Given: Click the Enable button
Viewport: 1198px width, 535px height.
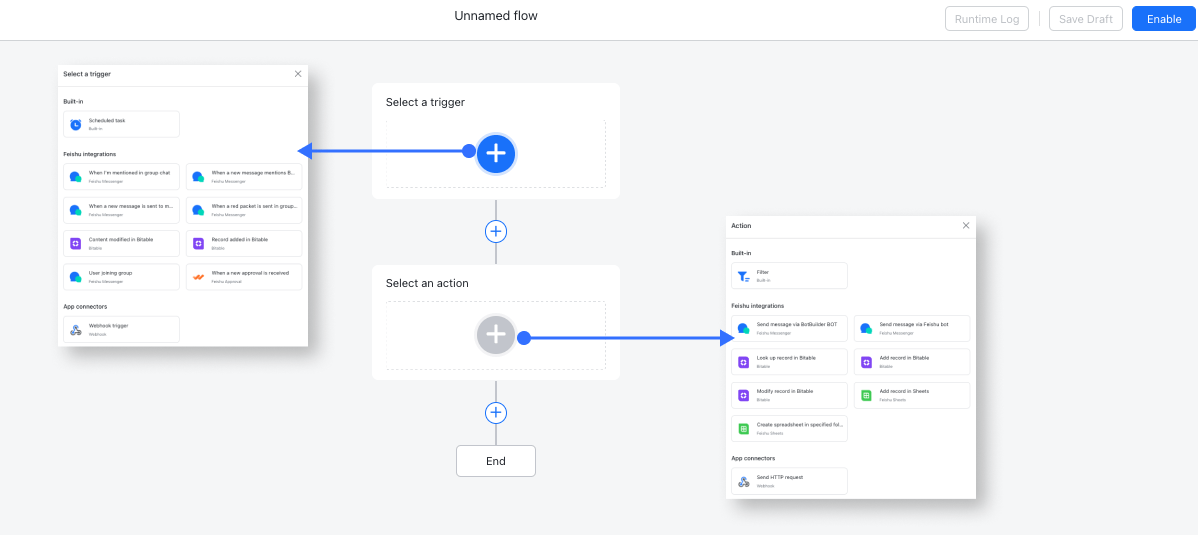Looking at the screenshot, I should coord(1163,19).
